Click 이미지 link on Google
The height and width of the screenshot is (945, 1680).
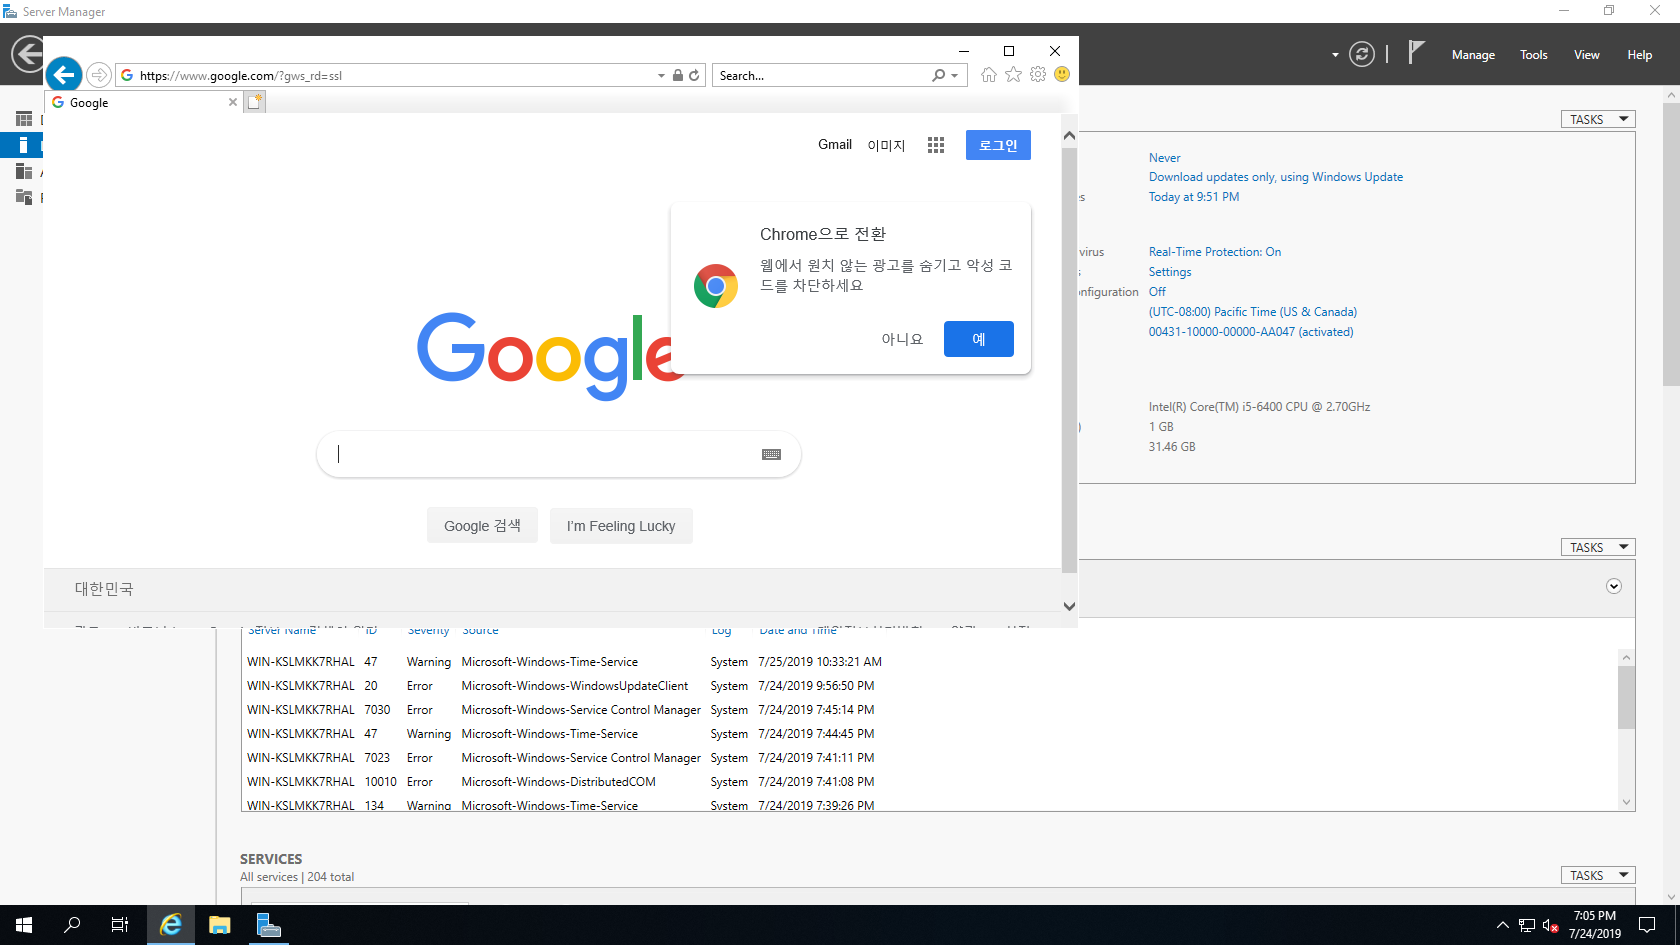click(x=886, y=145)
